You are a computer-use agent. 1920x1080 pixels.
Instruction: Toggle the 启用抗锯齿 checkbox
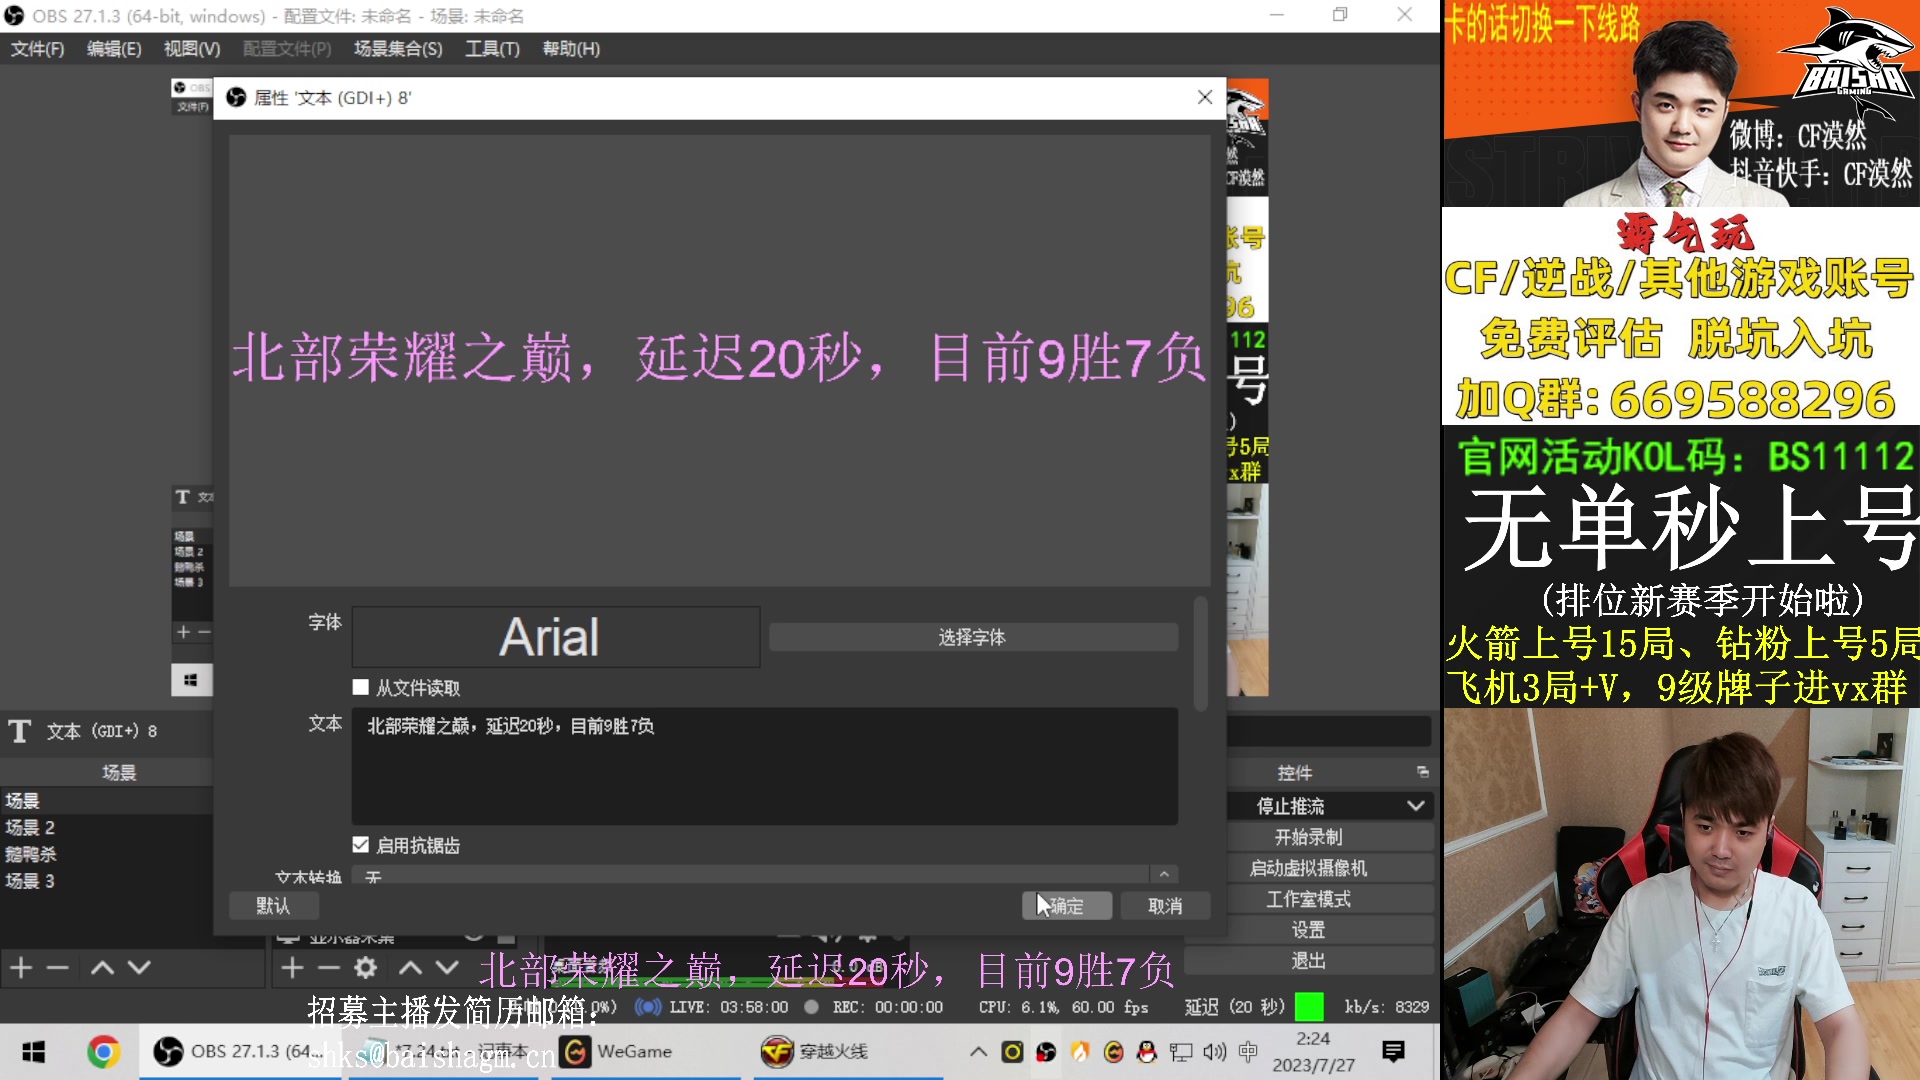(361, 845)
